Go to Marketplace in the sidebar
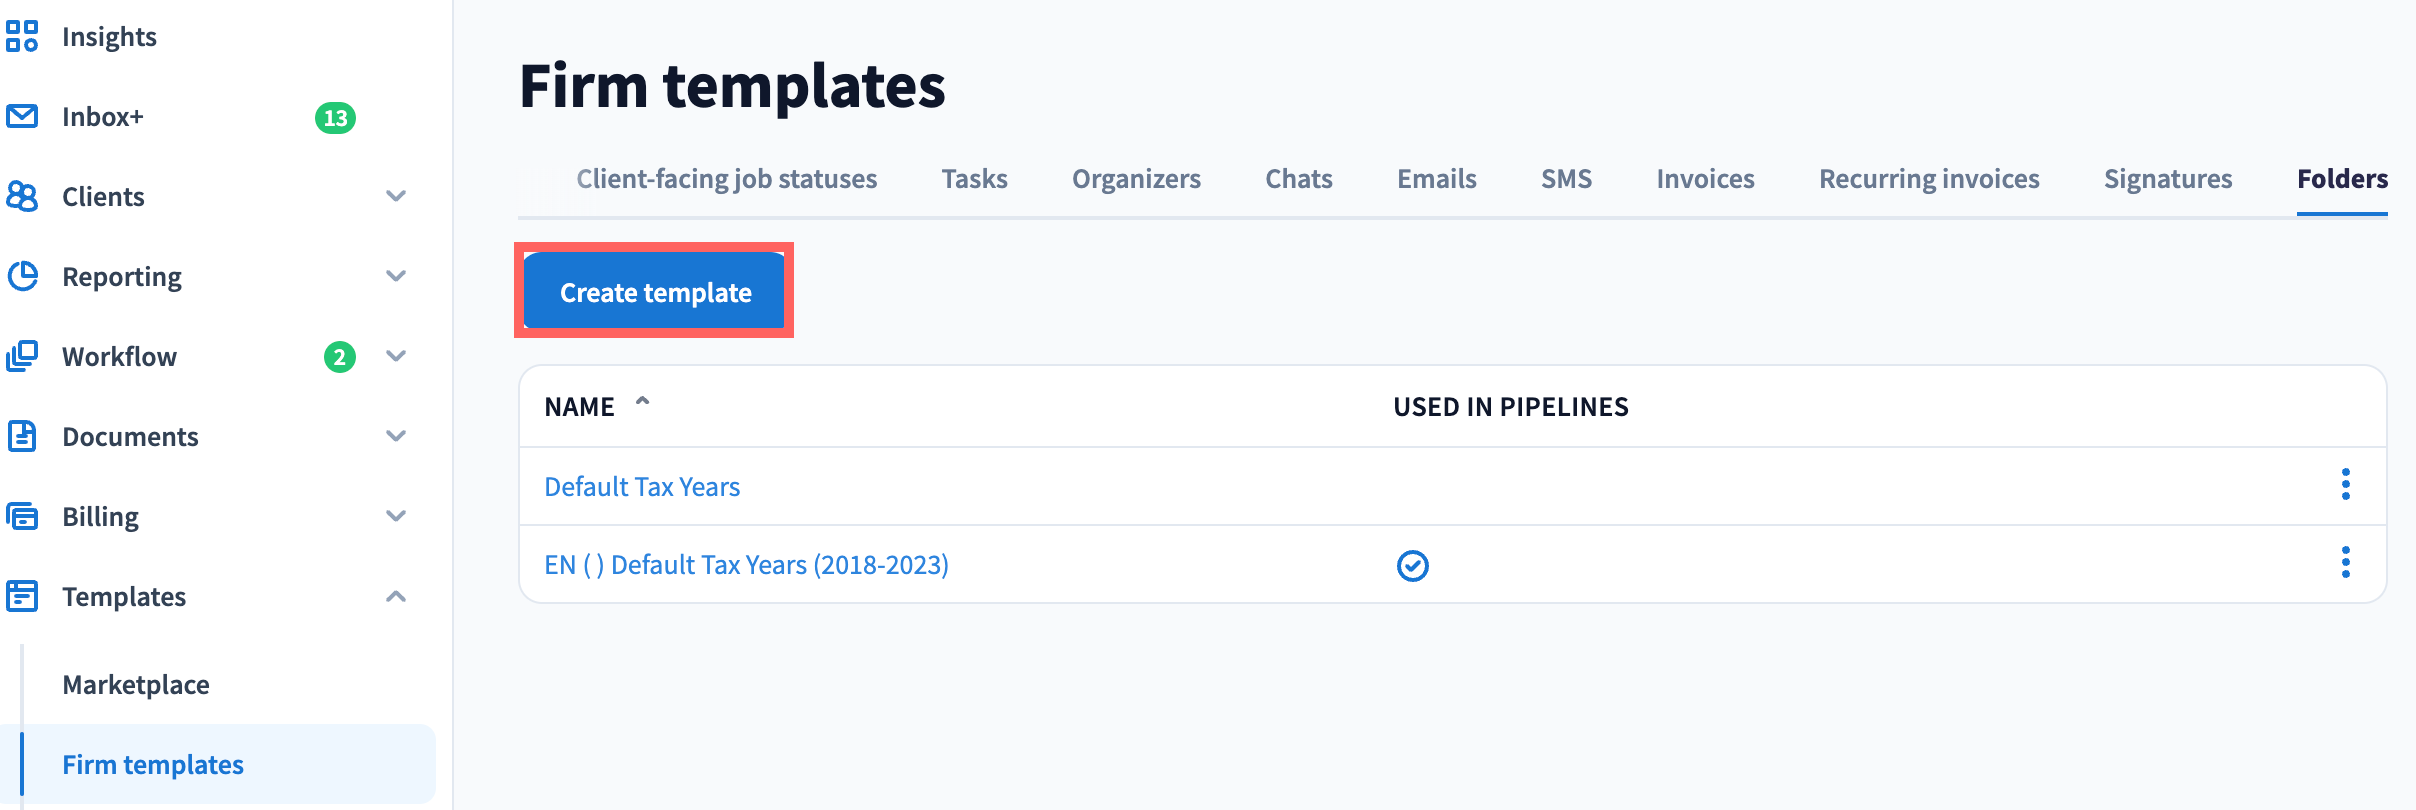Image resolution: width=2416 pixels, height=810 pixels. click(x=136, y=685)
